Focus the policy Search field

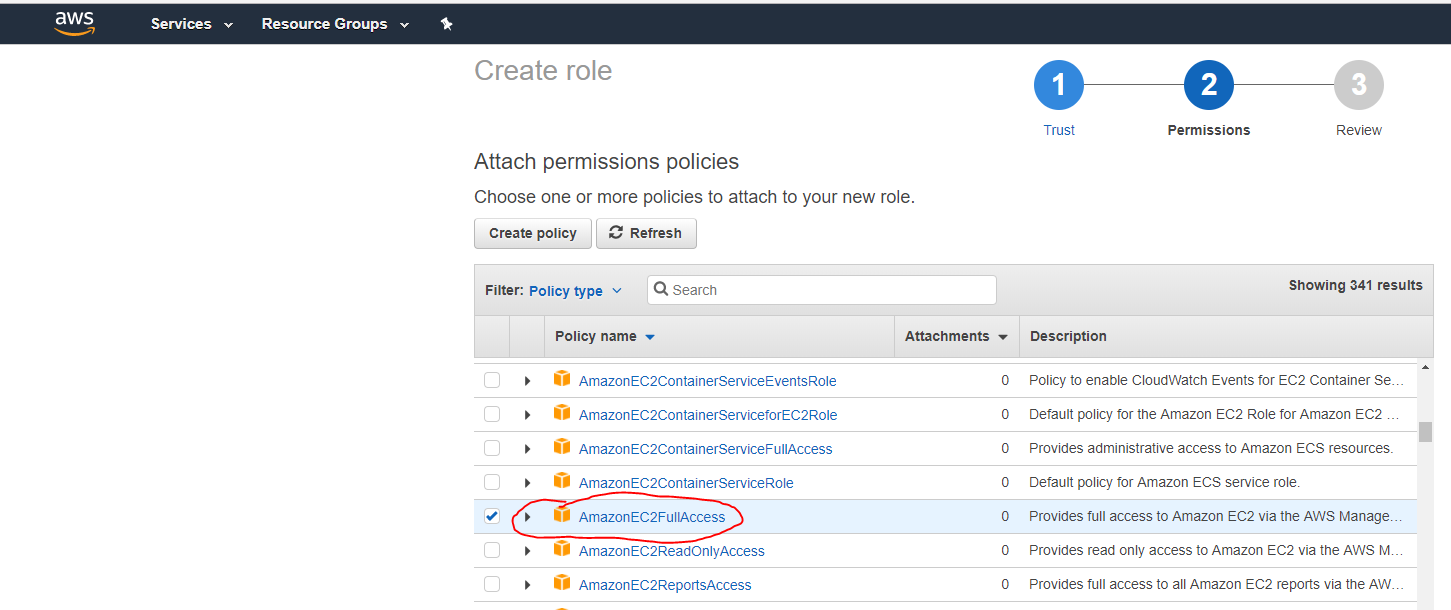click(822, 290)
